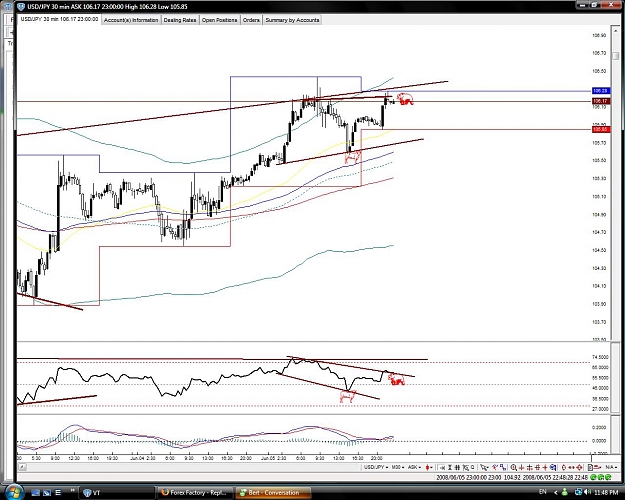
Task: Switch to the Account(s) Information tab
Action: 131,20
